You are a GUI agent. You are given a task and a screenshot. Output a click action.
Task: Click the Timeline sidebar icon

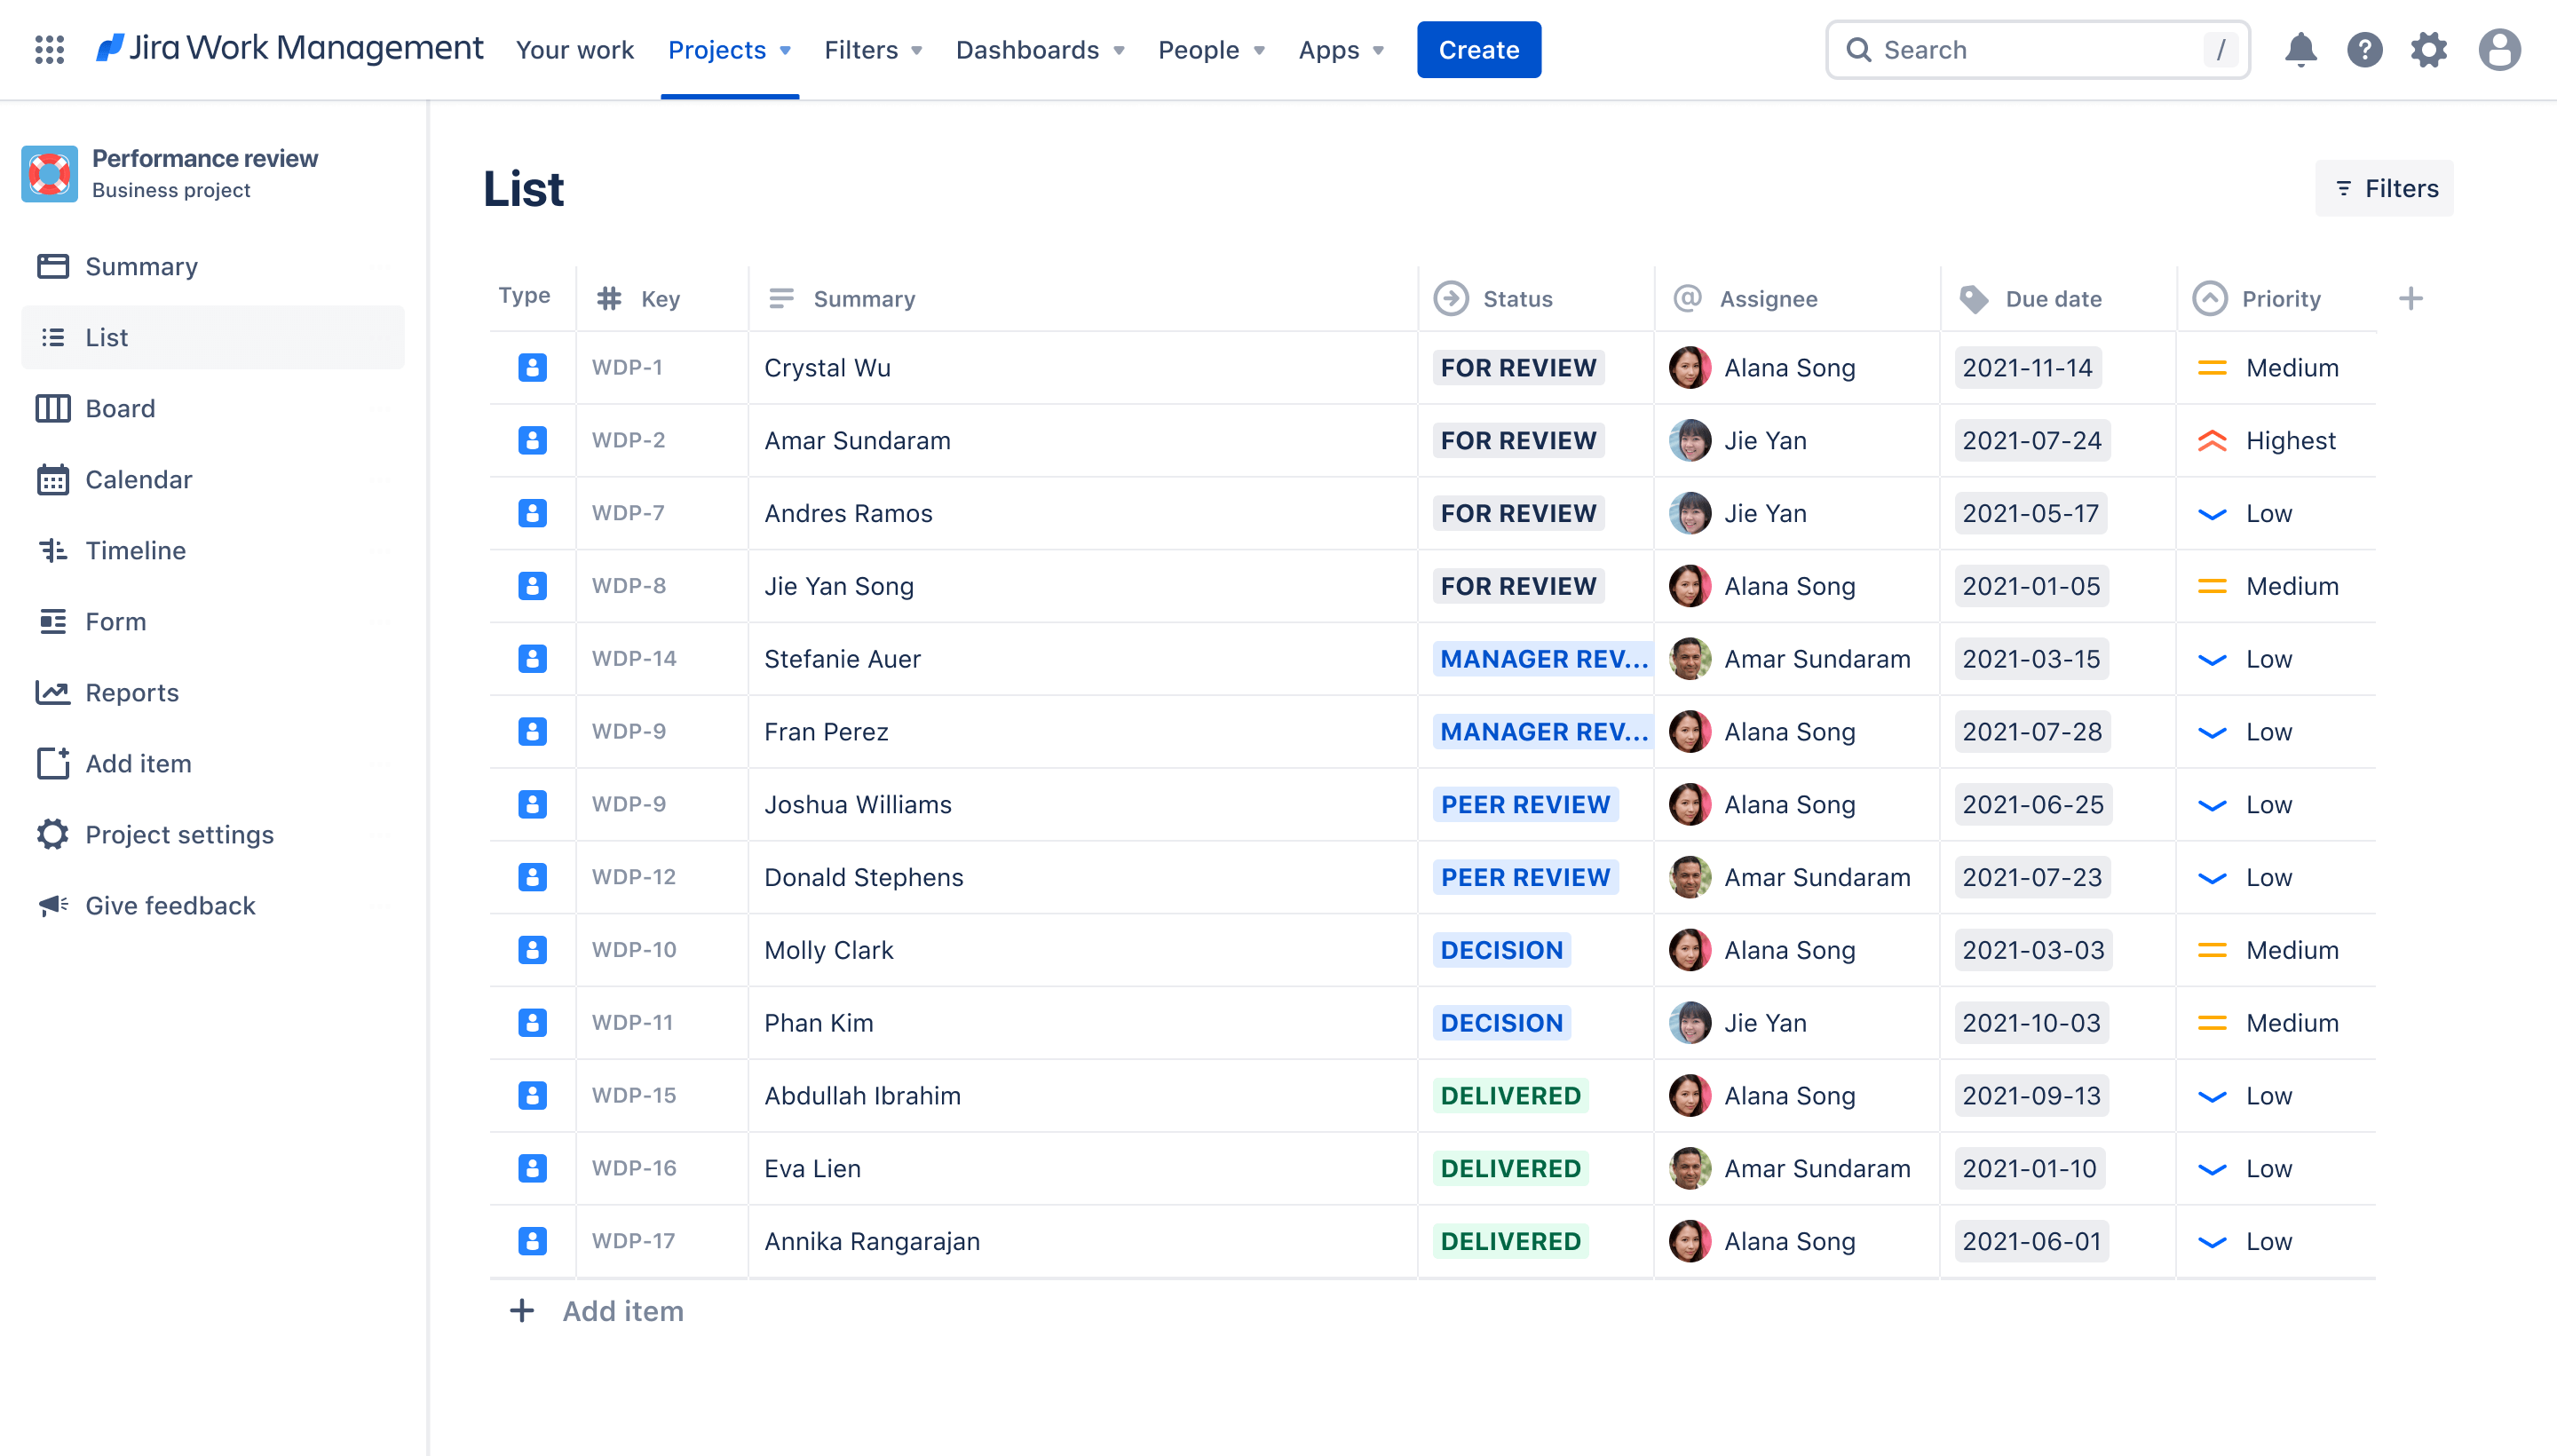[x=52, y=550]
